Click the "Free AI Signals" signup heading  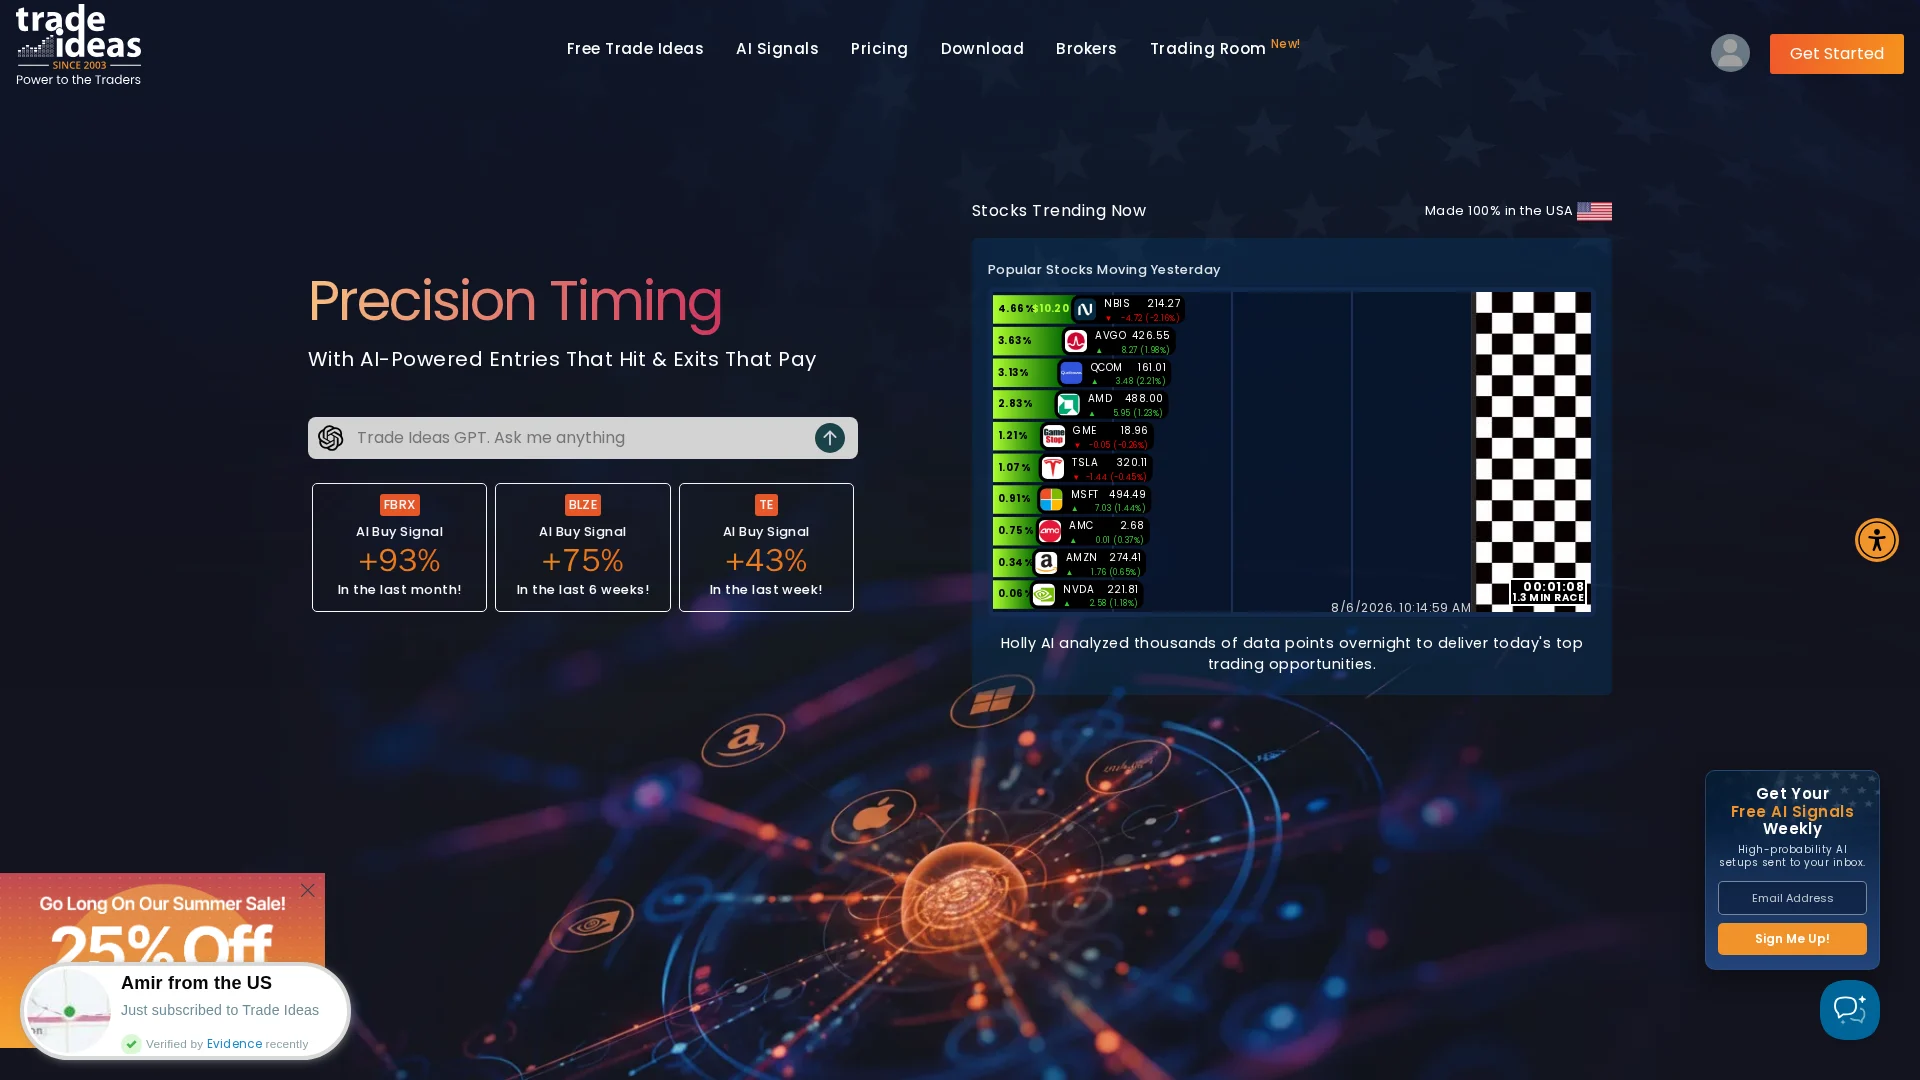coord(1792,812)
